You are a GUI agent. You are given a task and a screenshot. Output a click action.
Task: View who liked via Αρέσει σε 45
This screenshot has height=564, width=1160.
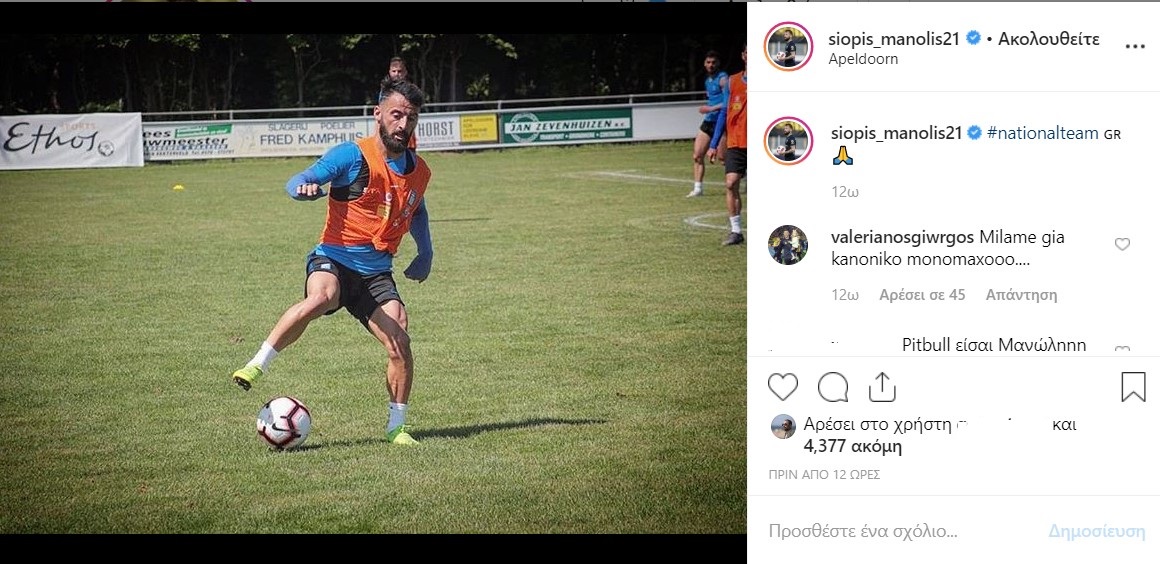click(x=922, y=295)
